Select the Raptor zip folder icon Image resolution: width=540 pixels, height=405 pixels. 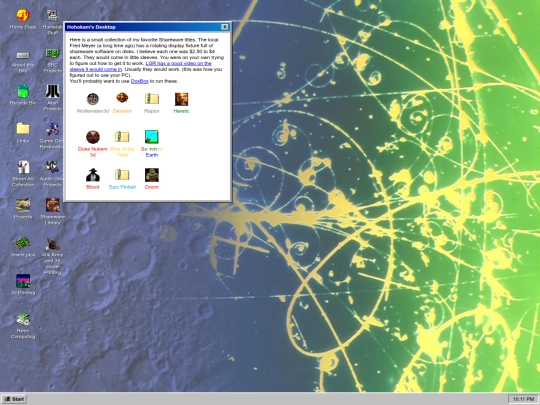pyautogui.click(x=152, y=103)
